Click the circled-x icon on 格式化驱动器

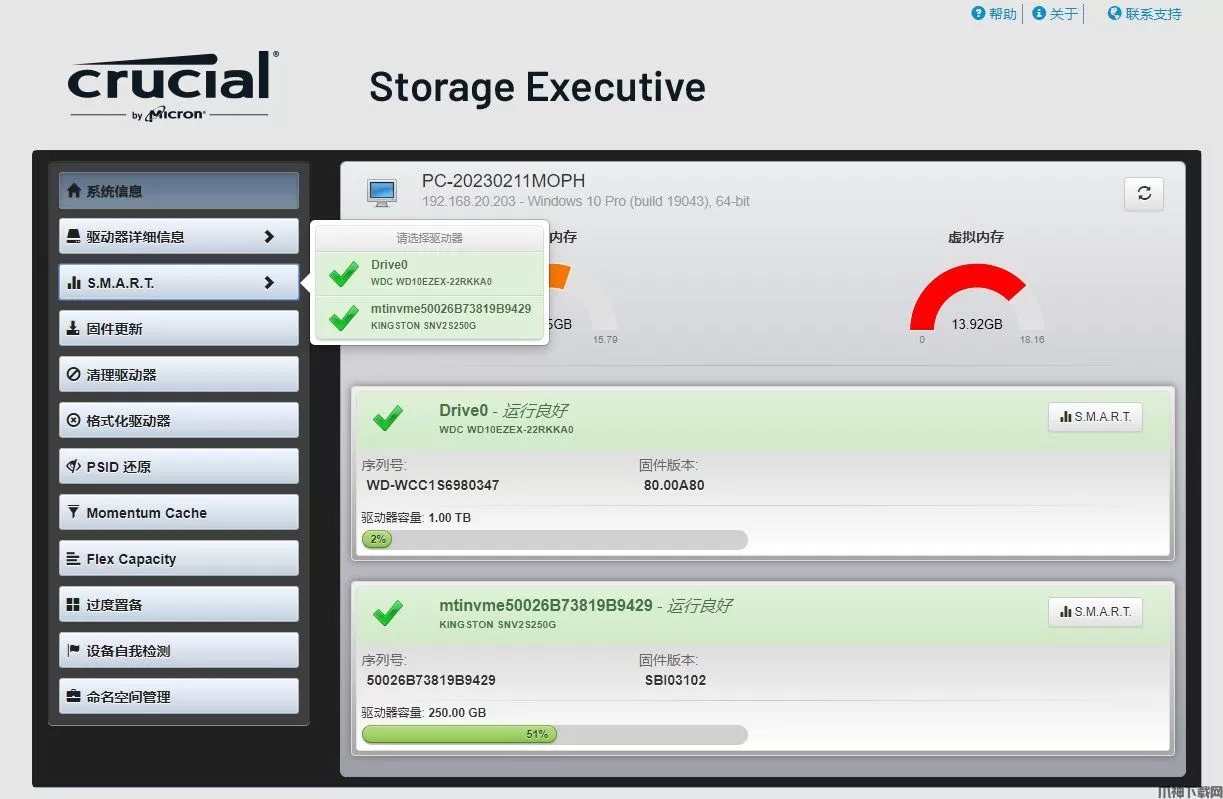(73, 420)
